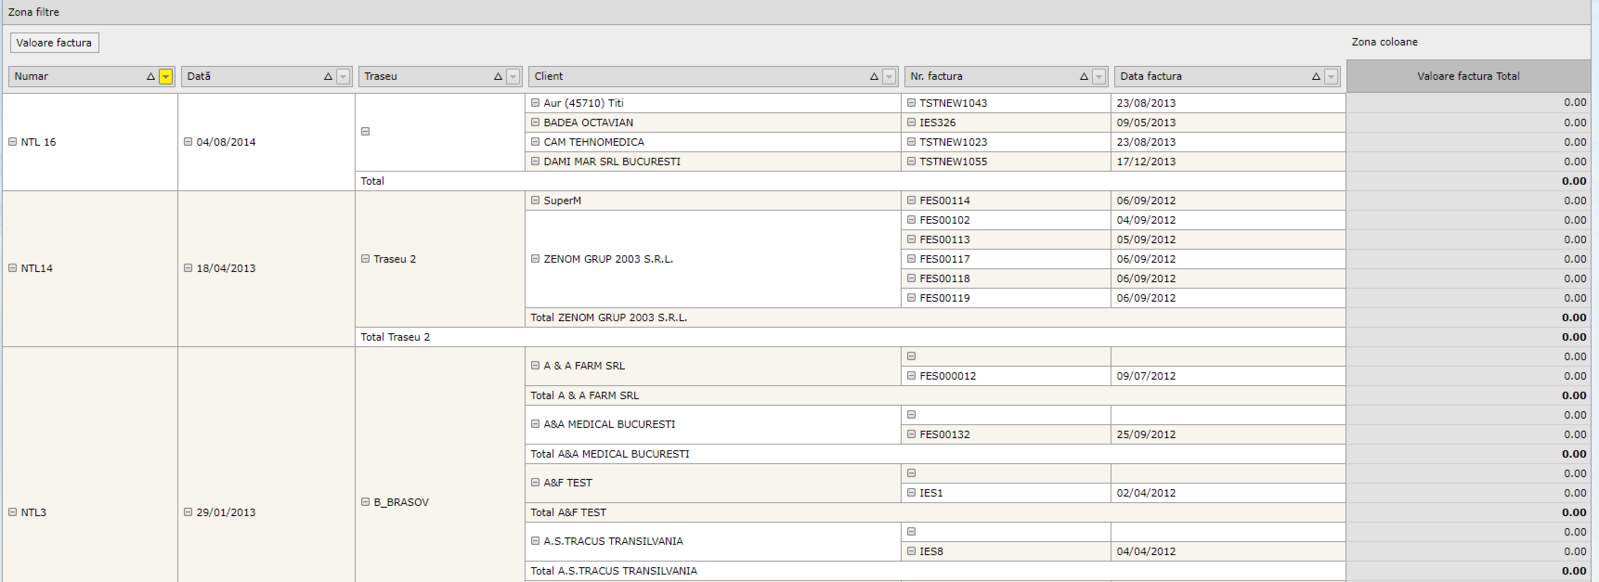Collapse the NTL 16 row group
Viewport: 1599px width, 582px height.
pyautogui.click(x=13, y=142)
